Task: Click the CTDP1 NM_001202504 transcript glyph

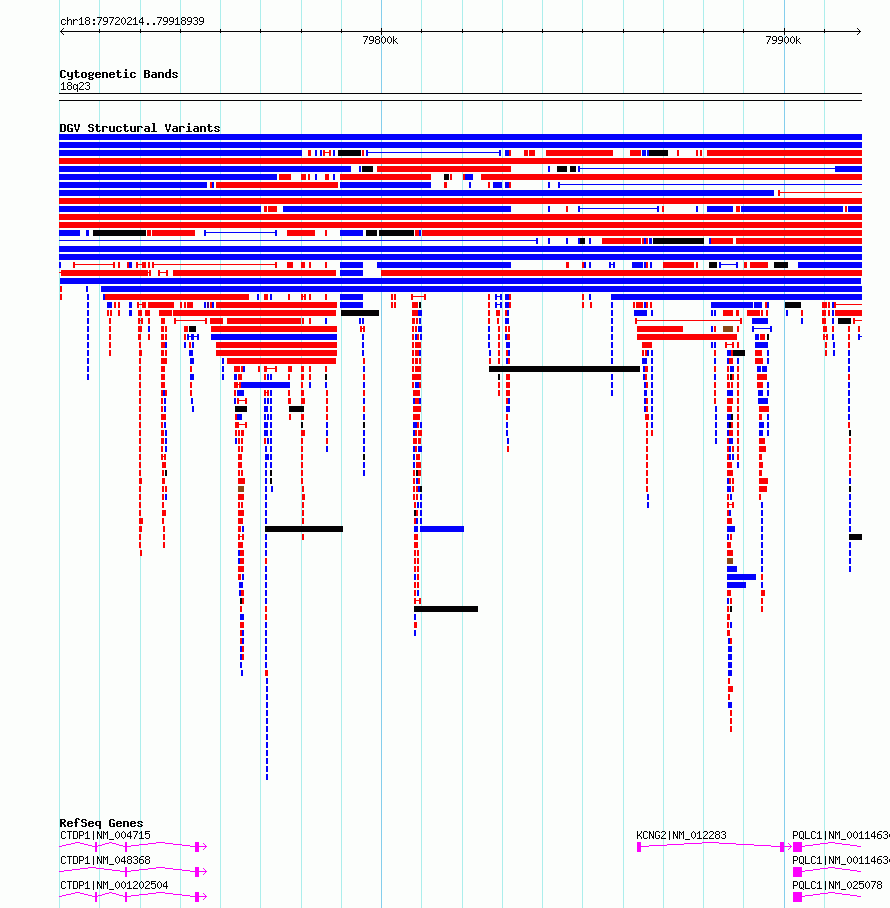Action: coord(133,896)
